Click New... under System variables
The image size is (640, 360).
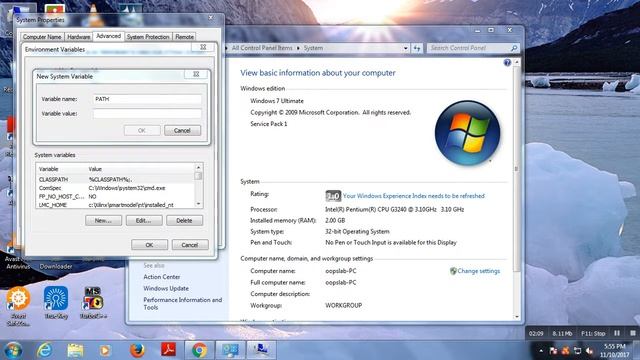coord(103,220)
